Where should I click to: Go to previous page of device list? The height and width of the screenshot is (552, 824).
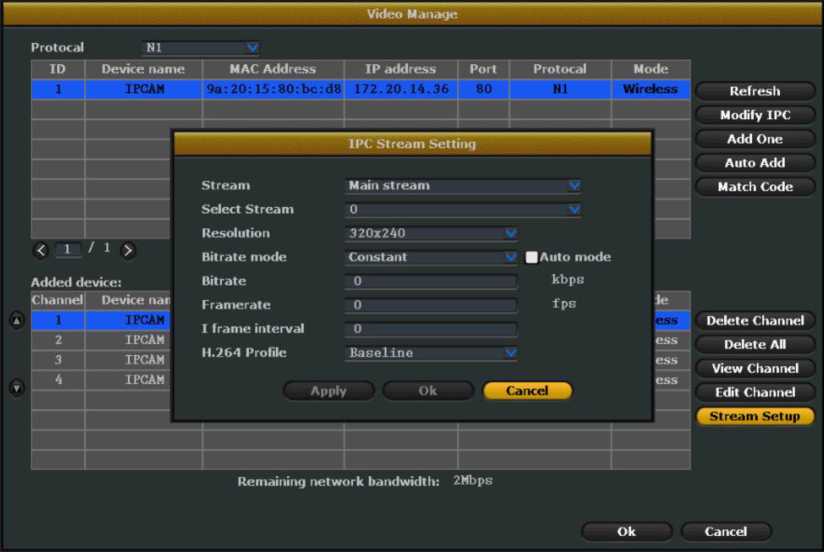(41, 250)
